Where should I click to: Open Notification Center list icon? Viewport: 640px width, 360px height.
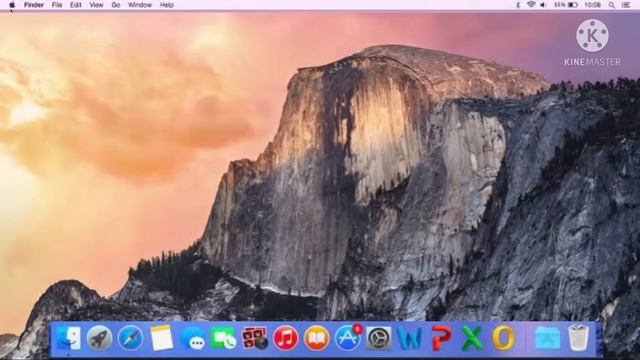(x=626, y=5)
